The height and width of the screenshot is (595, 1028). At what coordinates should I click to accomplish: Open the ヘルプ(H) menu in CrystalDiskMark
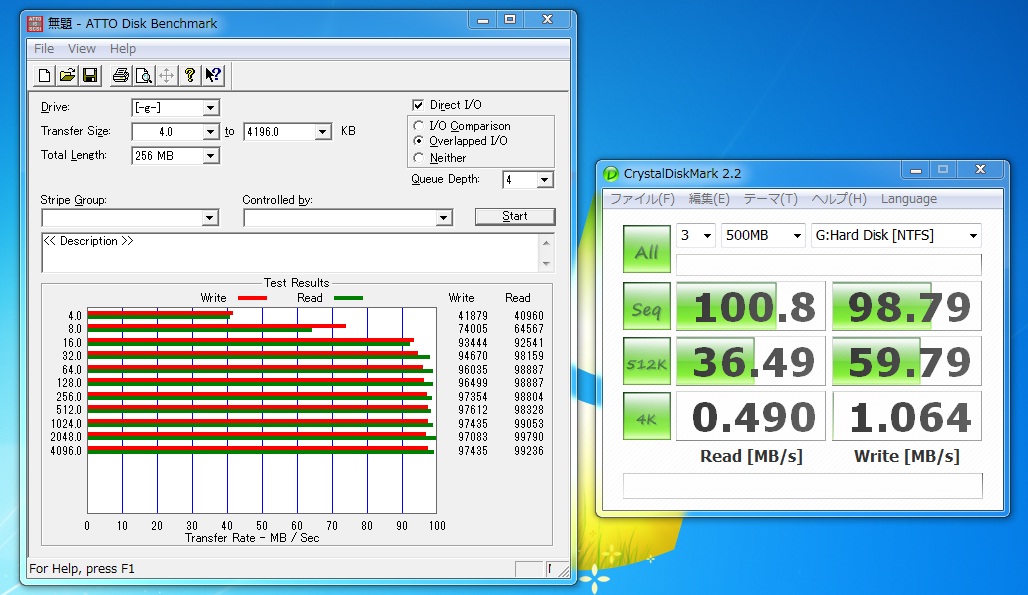coord(839,199)
